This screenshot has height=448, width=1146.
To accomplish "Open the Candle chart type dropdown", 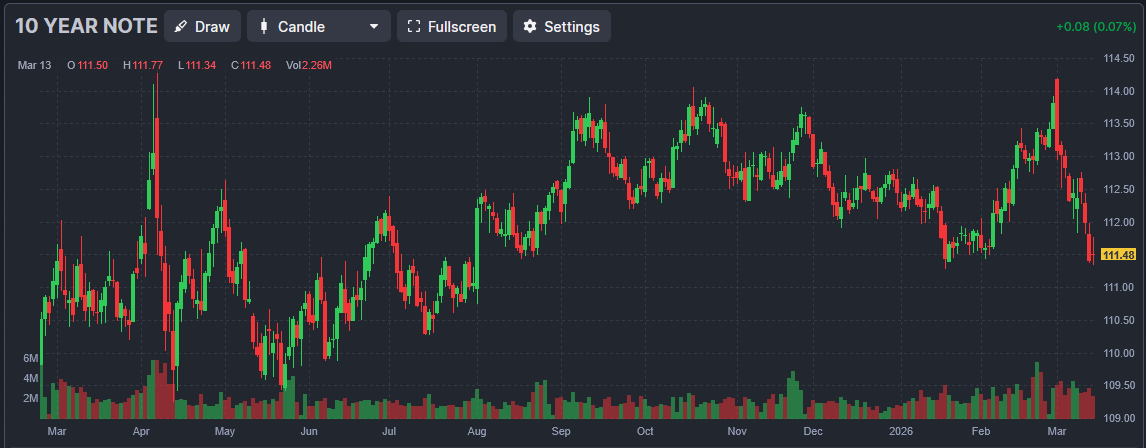I will [319, 26].
